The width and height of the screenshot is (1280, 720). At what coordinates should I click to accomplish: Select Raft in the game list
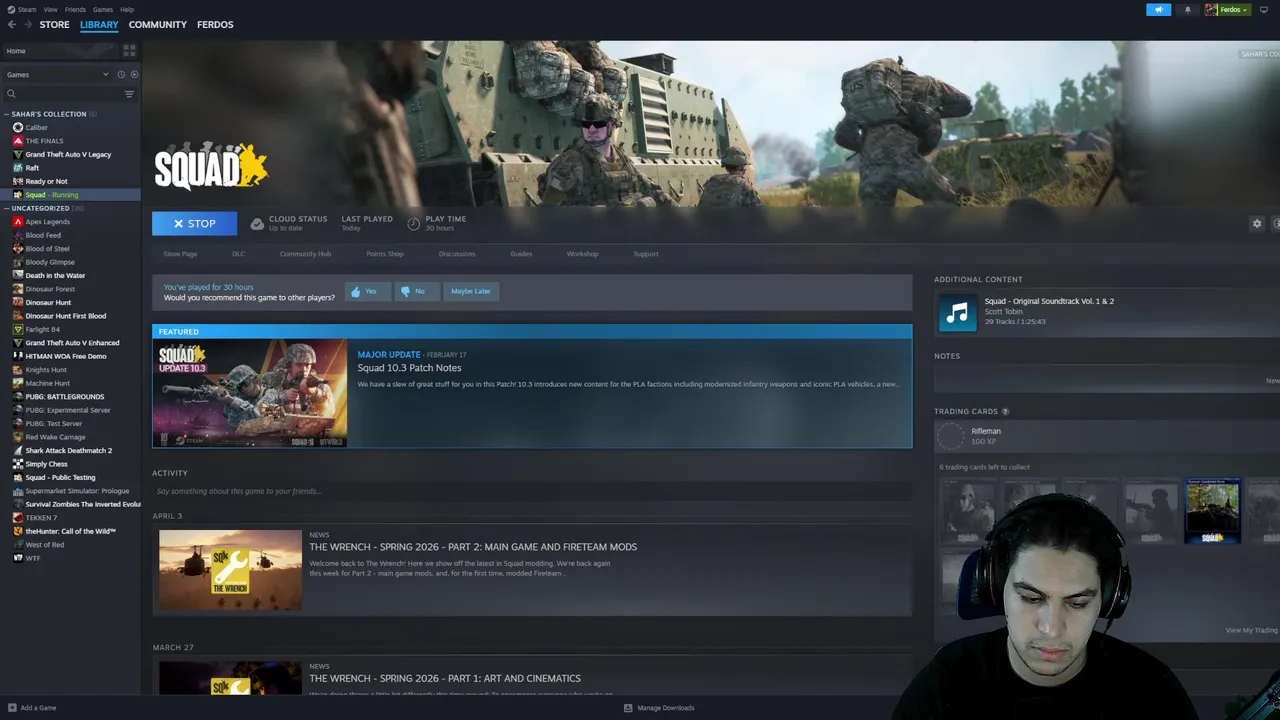point(70,168)
